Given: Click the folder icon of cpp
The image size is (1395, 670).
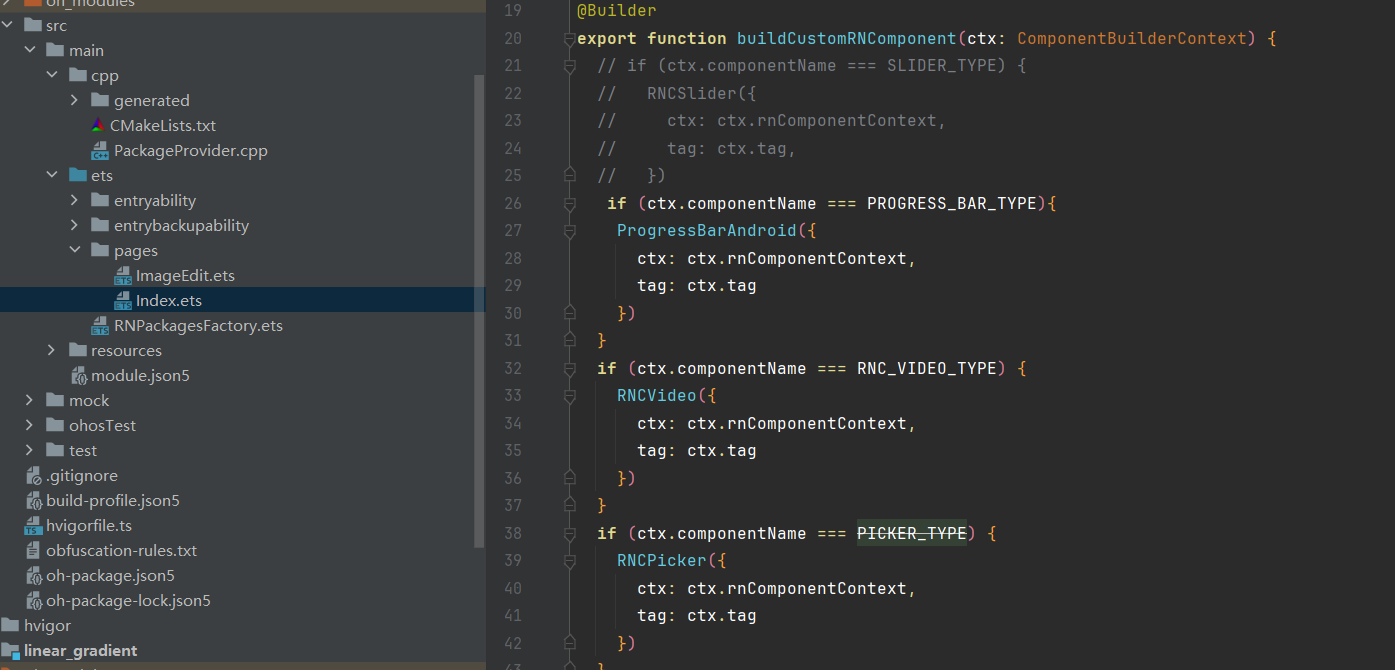Looking at the screenshot, I should coord(77,76).
